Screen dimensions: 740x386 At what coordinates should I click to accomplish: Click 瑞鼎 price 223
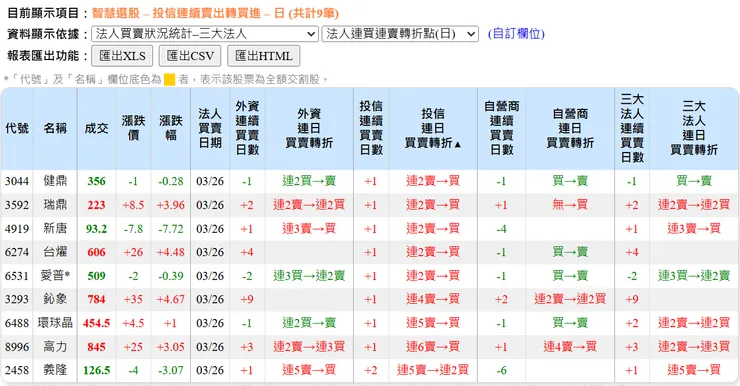pyautogui.click(x=96, y=205)
